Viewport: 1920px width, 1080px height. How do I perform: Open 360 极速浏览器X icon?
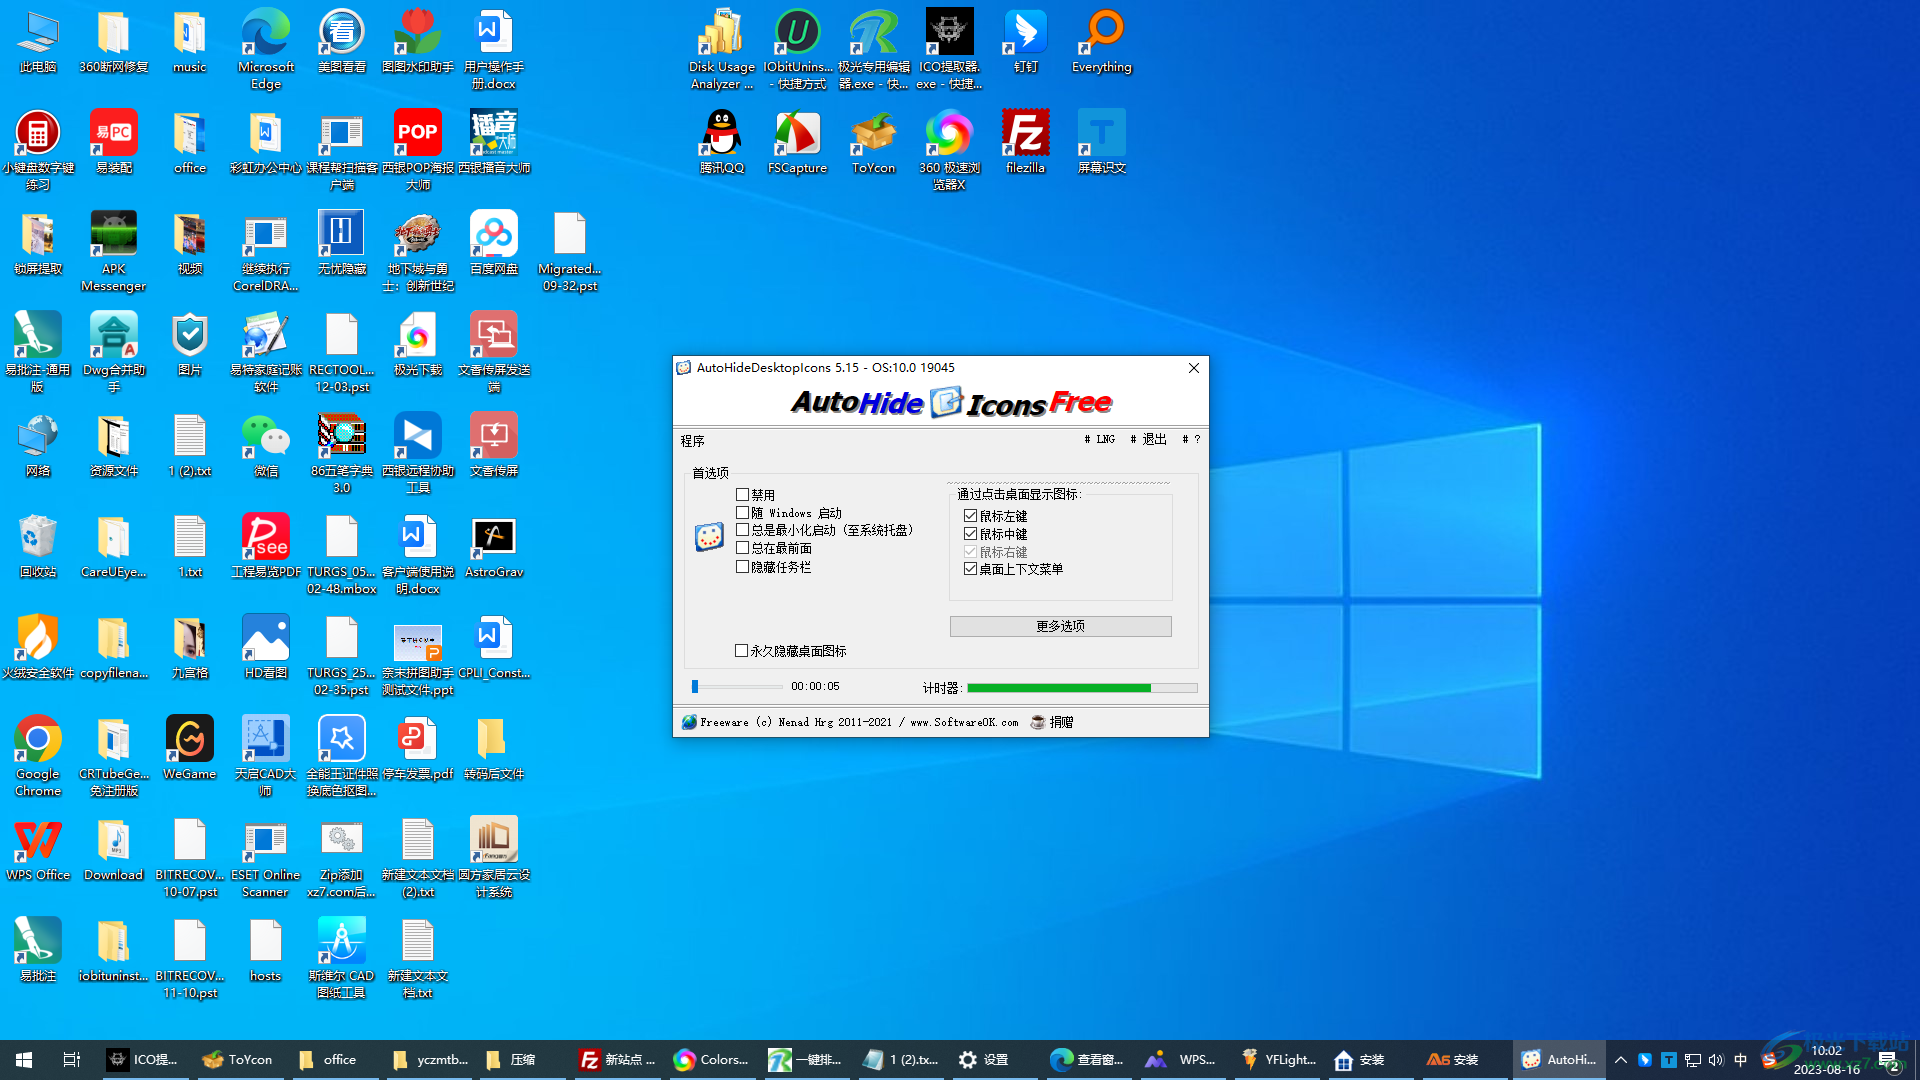949,150
